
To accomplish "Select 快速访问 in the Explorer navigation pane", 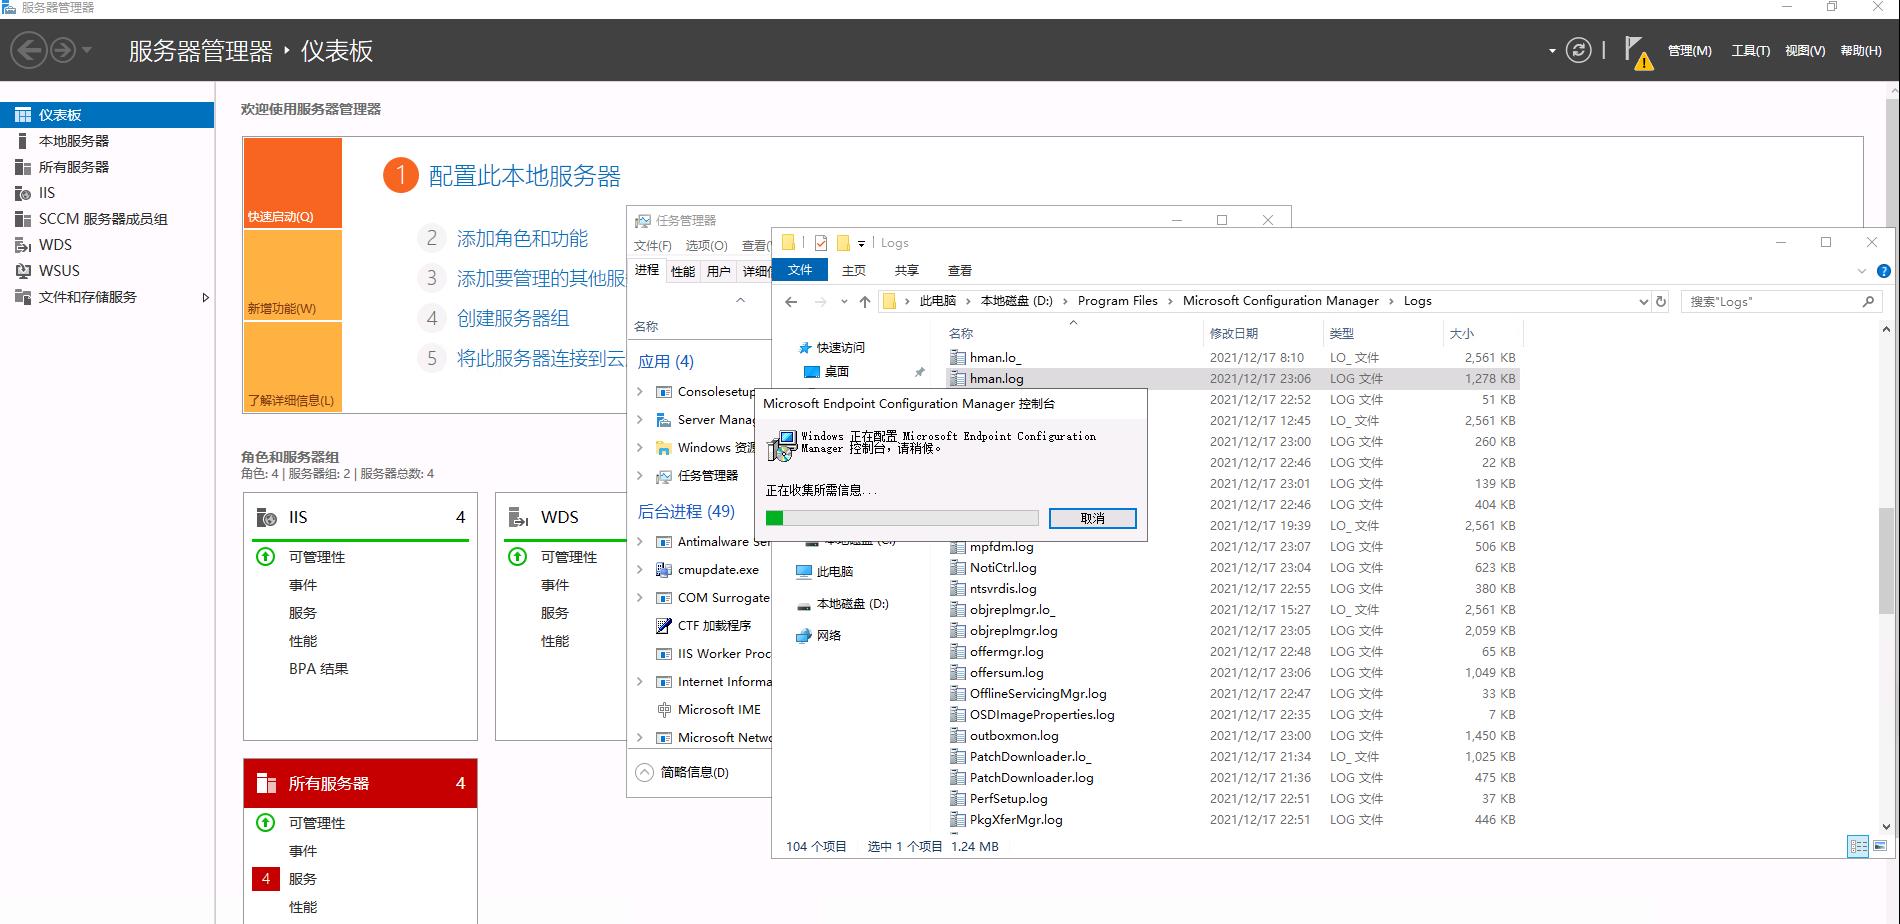I will click(840, 347).
